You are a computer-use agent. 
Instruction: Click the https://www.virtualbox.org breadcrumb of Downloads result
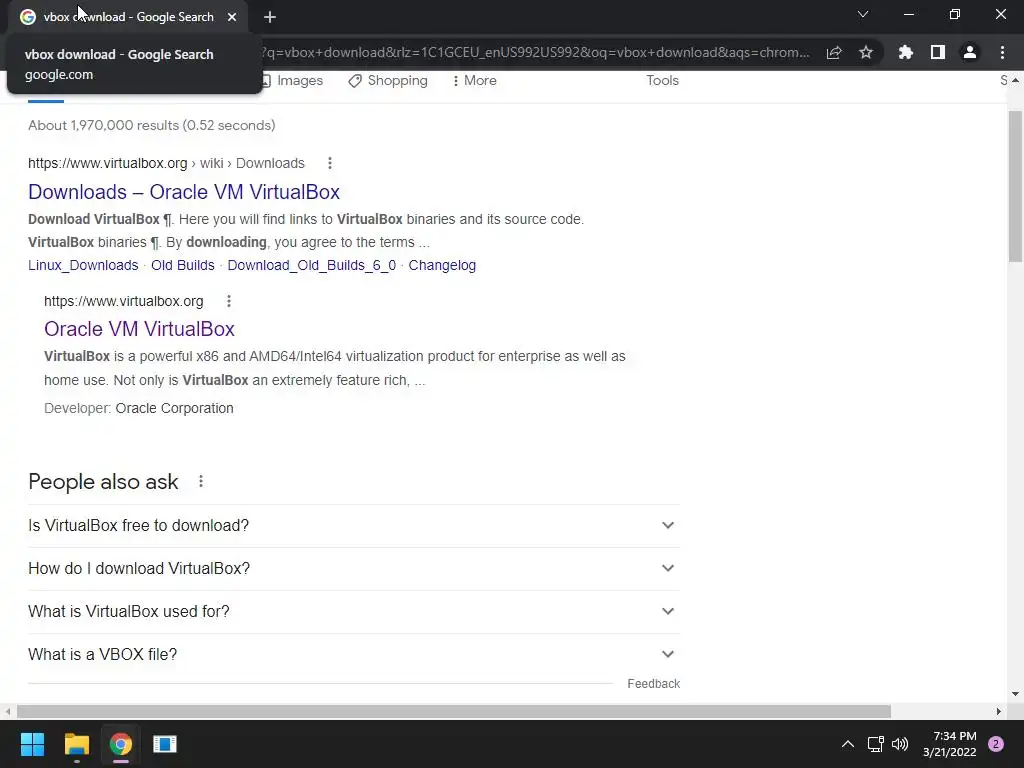point(108,163)
